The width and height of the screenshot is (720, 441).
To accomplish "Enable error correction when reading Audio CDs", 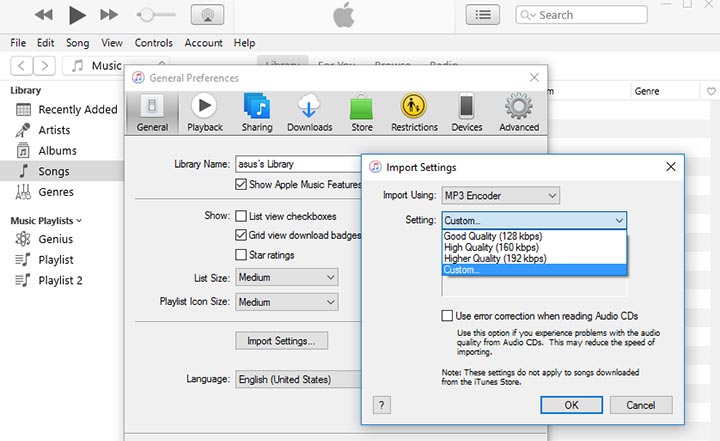I will [447, 316].
